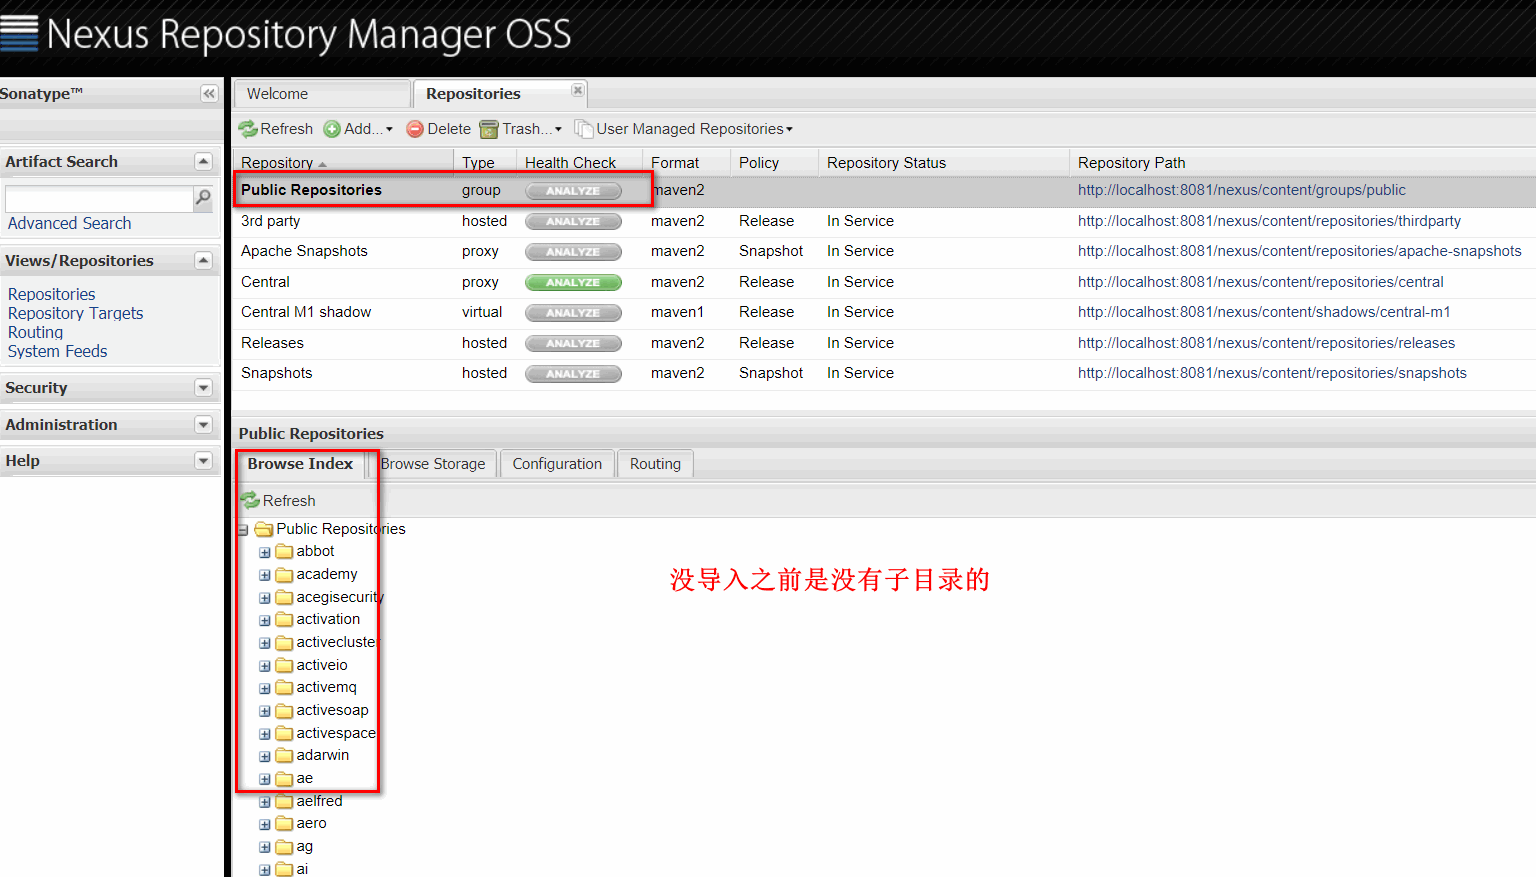Select the Central M1 shadow row
The width and height of the screenshot is (1536, 877).
pos(884,312)
